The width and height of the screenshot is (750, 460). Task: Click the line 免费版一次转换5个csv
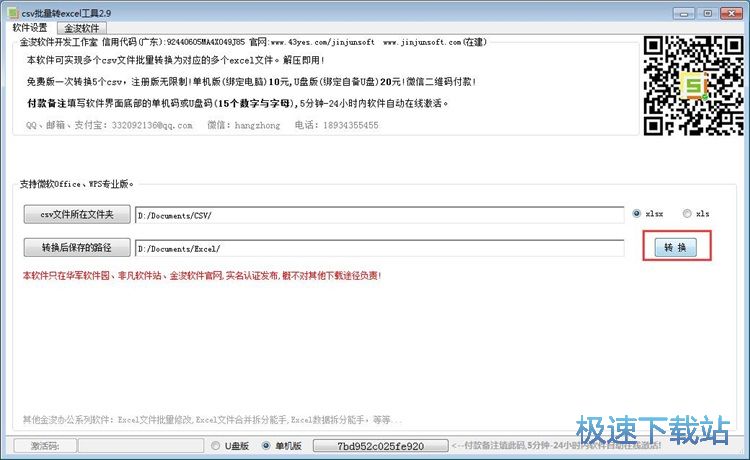[252, 82]
